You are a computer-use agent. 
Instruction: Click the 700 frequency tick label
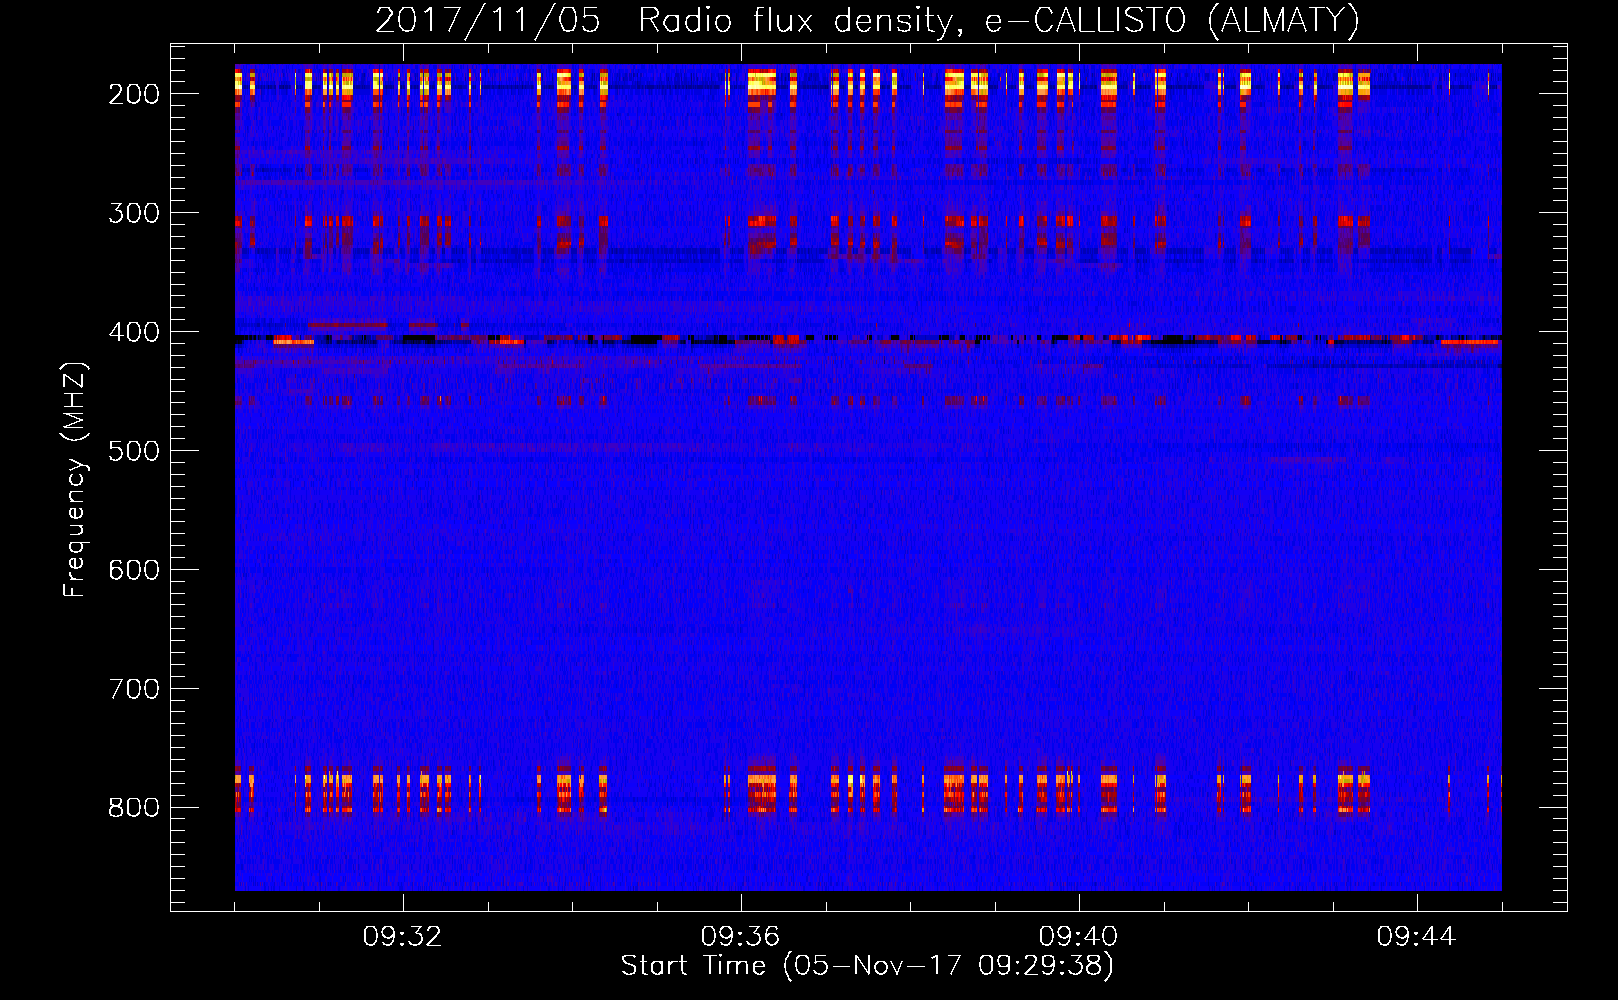click(x=134, y=689)
